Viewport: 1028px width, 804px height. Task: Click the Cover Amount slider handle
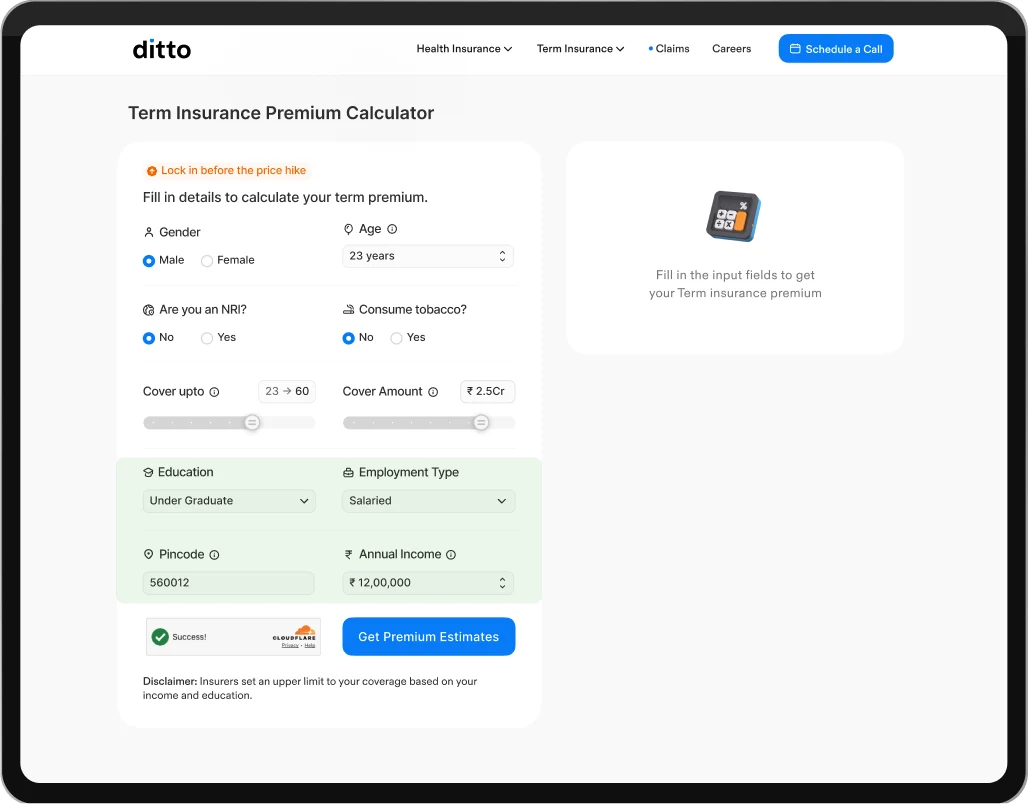[481, 423]
